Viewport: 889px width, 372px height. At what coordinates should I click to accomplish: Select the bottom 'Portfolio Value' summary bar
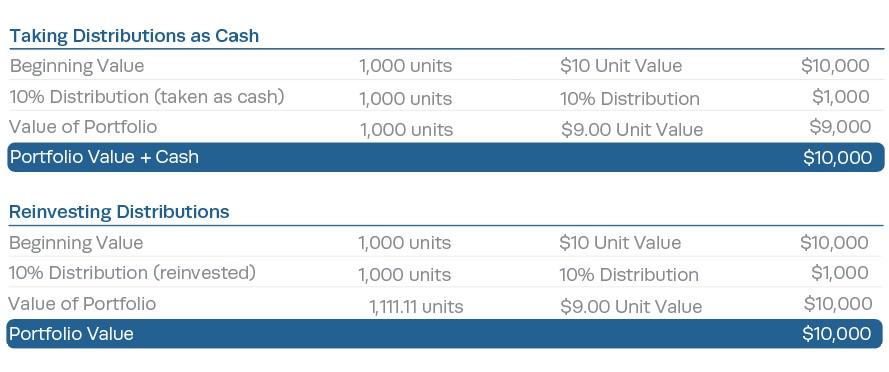tap(445, 333)
